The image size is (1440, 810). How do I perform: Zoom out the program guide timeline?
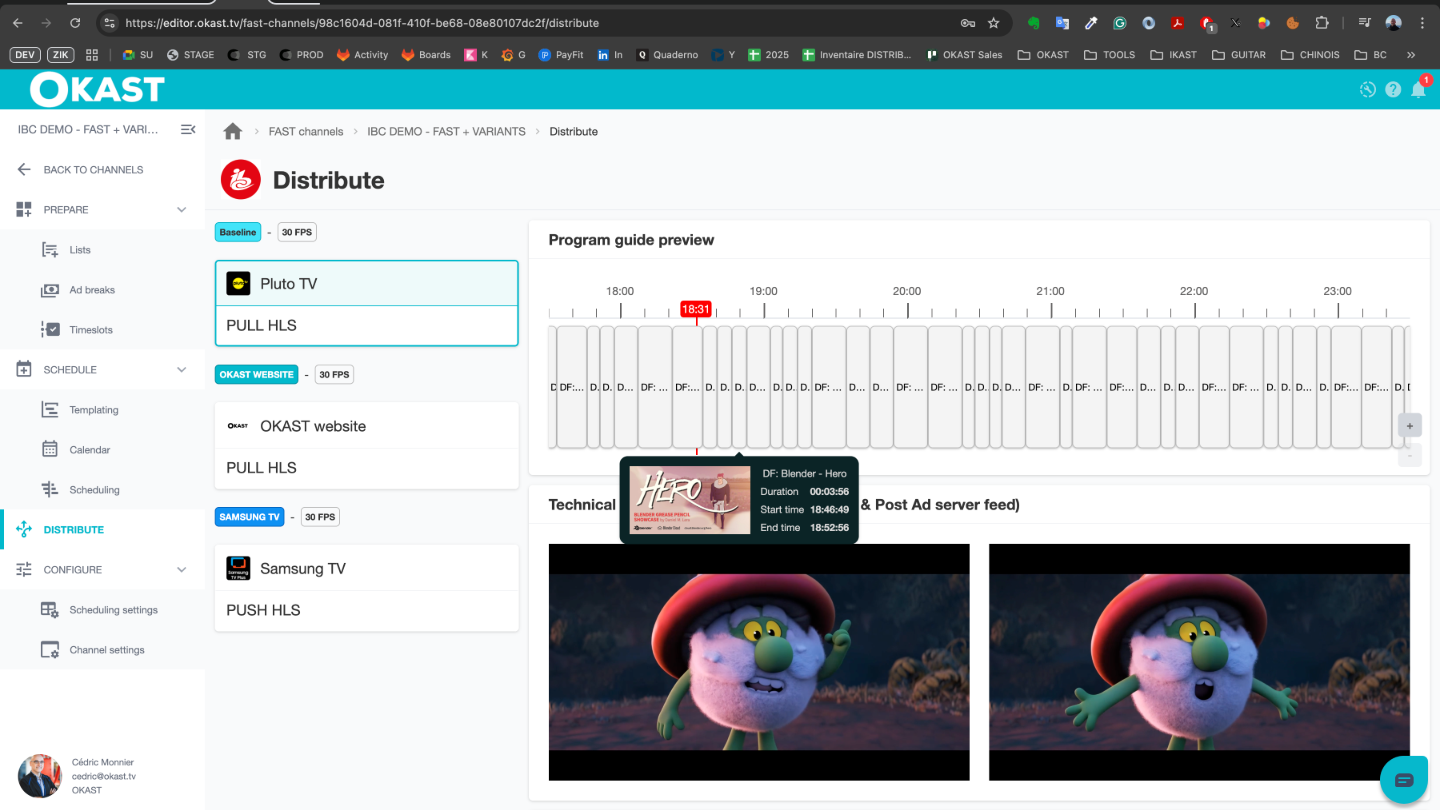[1409, 454]
